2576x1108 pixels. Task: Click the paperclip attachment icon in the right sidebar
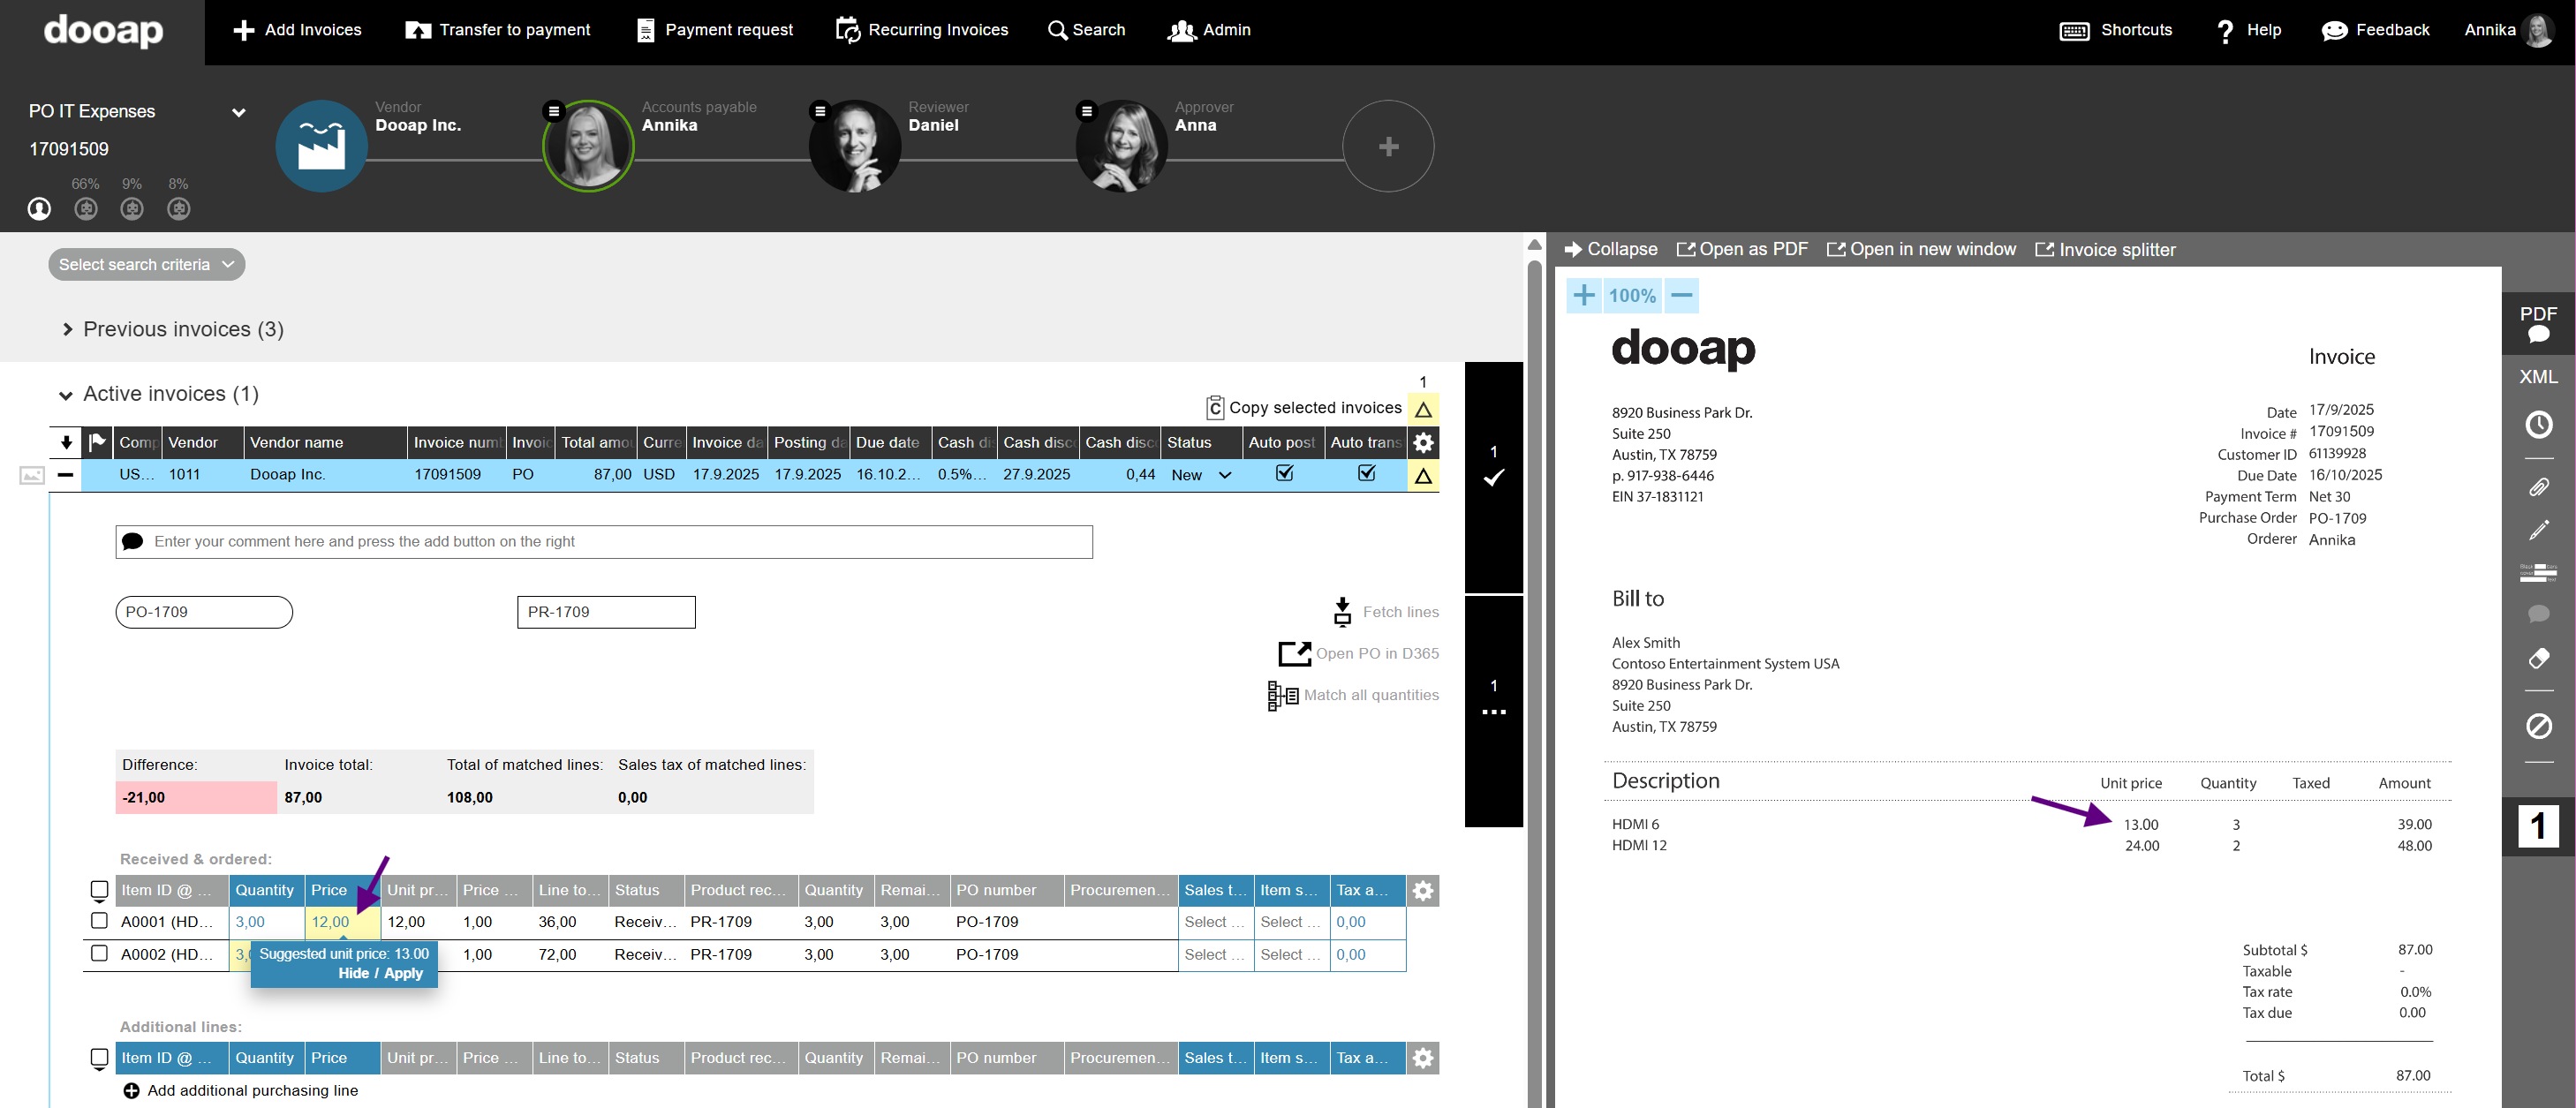pos(2538,487)
